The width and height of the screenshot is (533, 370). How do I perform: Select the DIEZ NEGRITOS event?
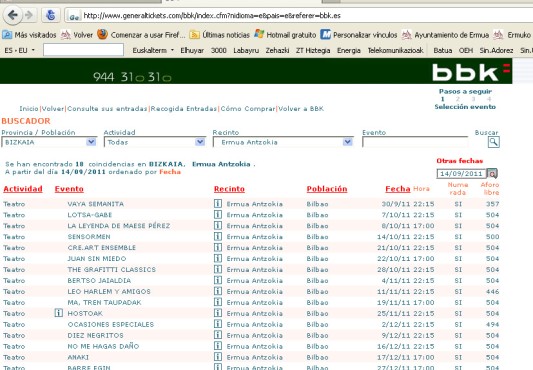pos(95,335)
